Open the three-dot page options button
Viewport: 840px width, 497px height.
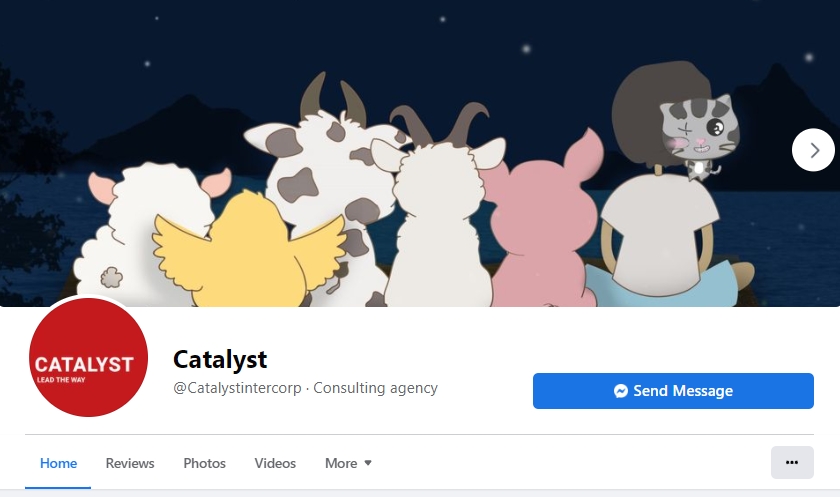coord(792,462)
